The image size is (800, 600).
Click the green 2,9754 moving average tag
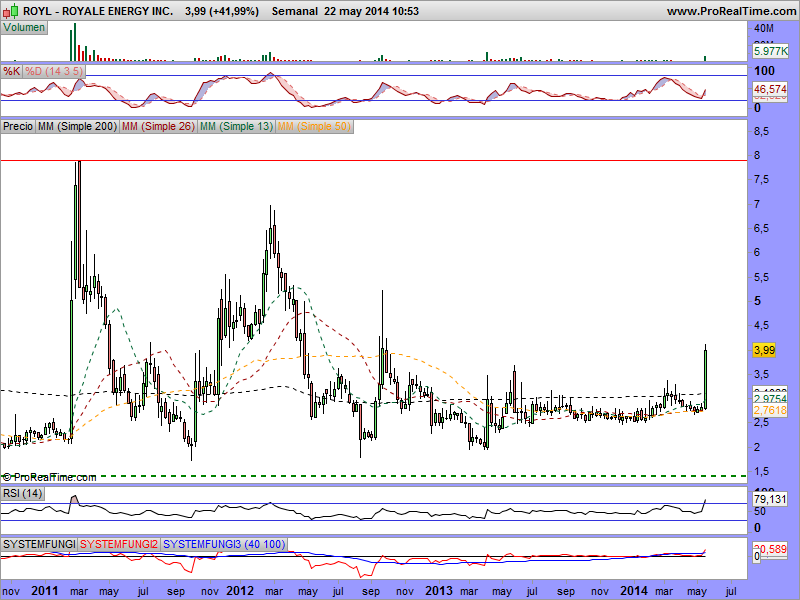point(770,398)
